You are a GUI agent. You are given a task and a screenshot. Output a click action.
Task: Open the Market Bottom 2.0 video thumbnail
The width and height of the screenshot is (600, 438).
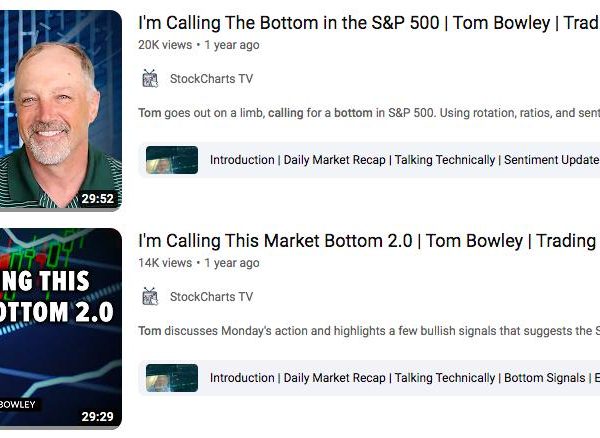(x=61, y=328)
